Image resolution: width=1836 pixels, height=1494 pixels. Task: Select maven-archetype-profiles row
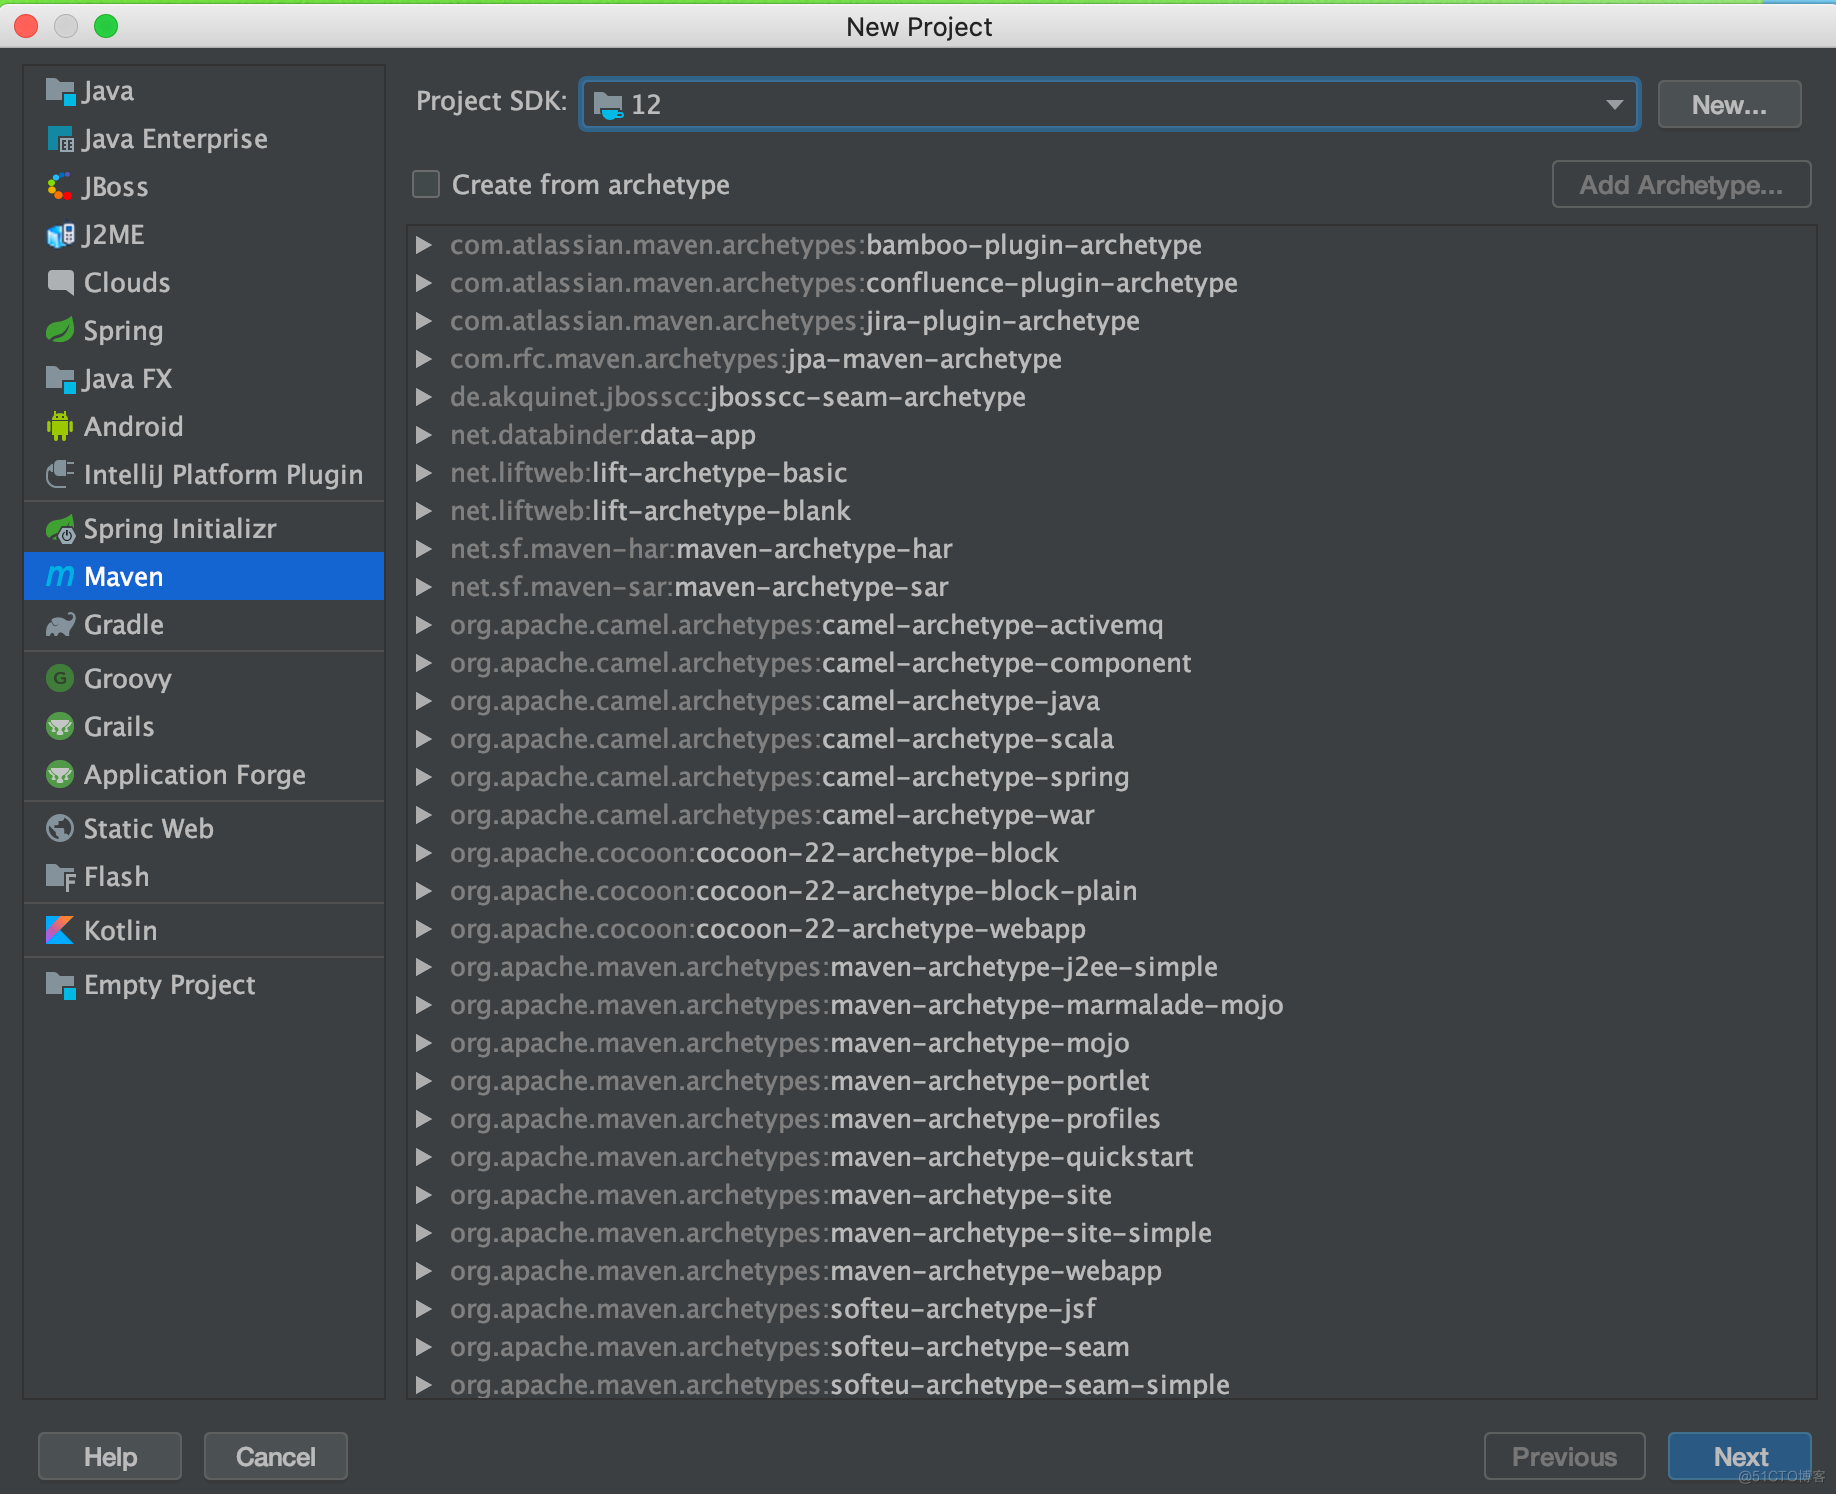1112,1119
